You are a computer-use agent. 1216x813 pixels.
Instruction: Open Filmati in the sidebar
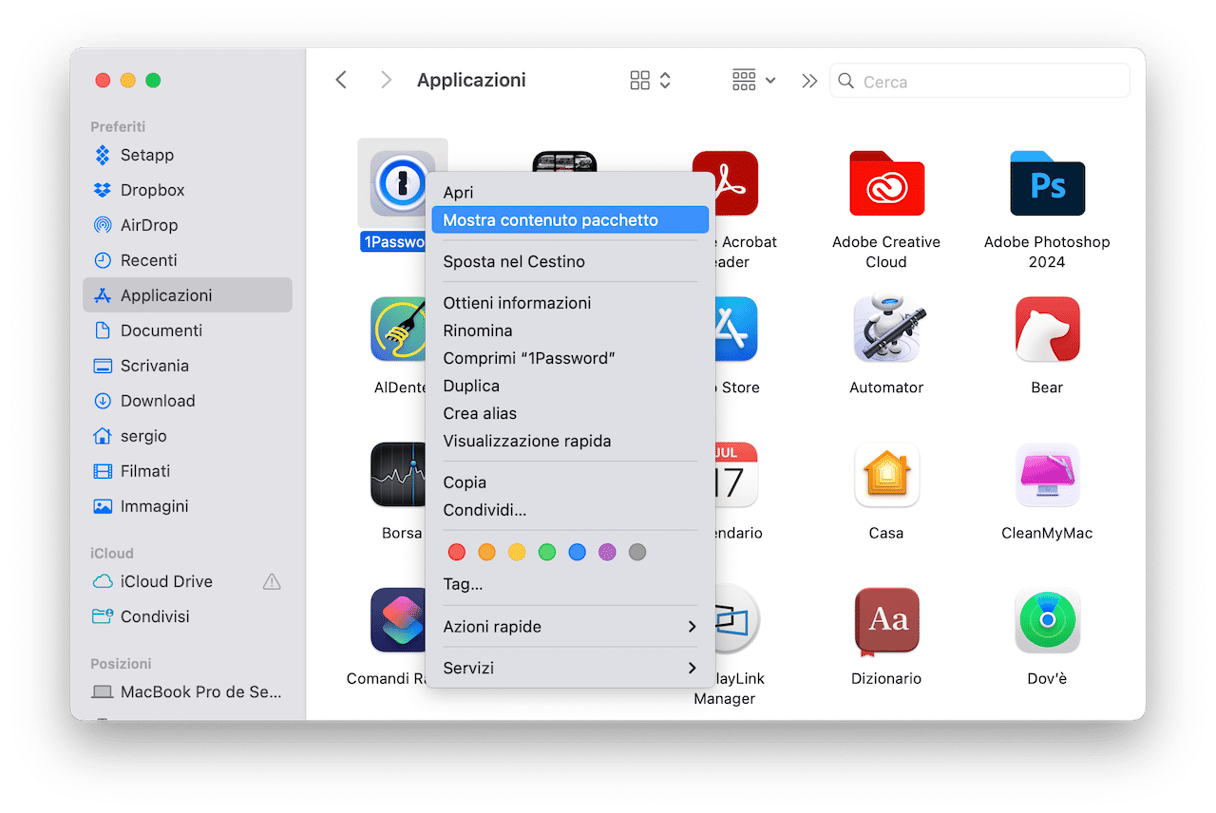(188, 471)
